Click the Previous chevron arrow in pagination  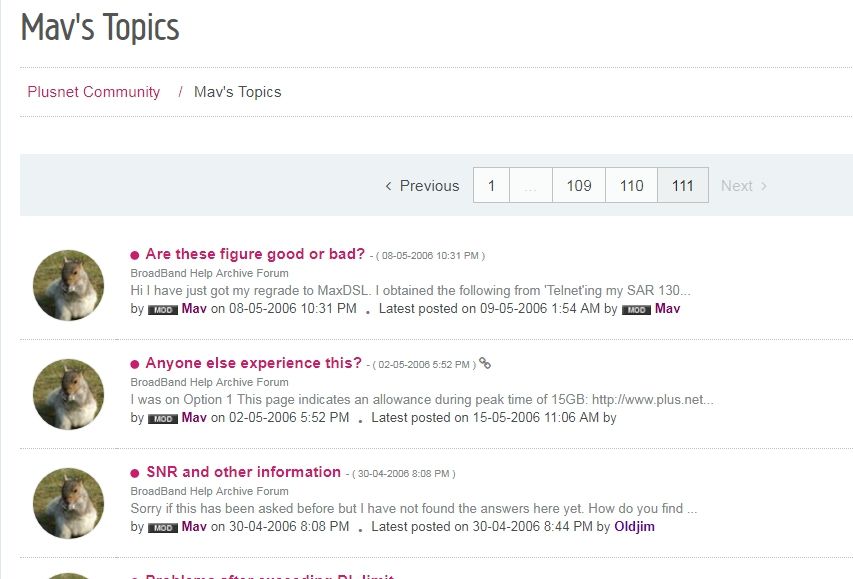389,186
